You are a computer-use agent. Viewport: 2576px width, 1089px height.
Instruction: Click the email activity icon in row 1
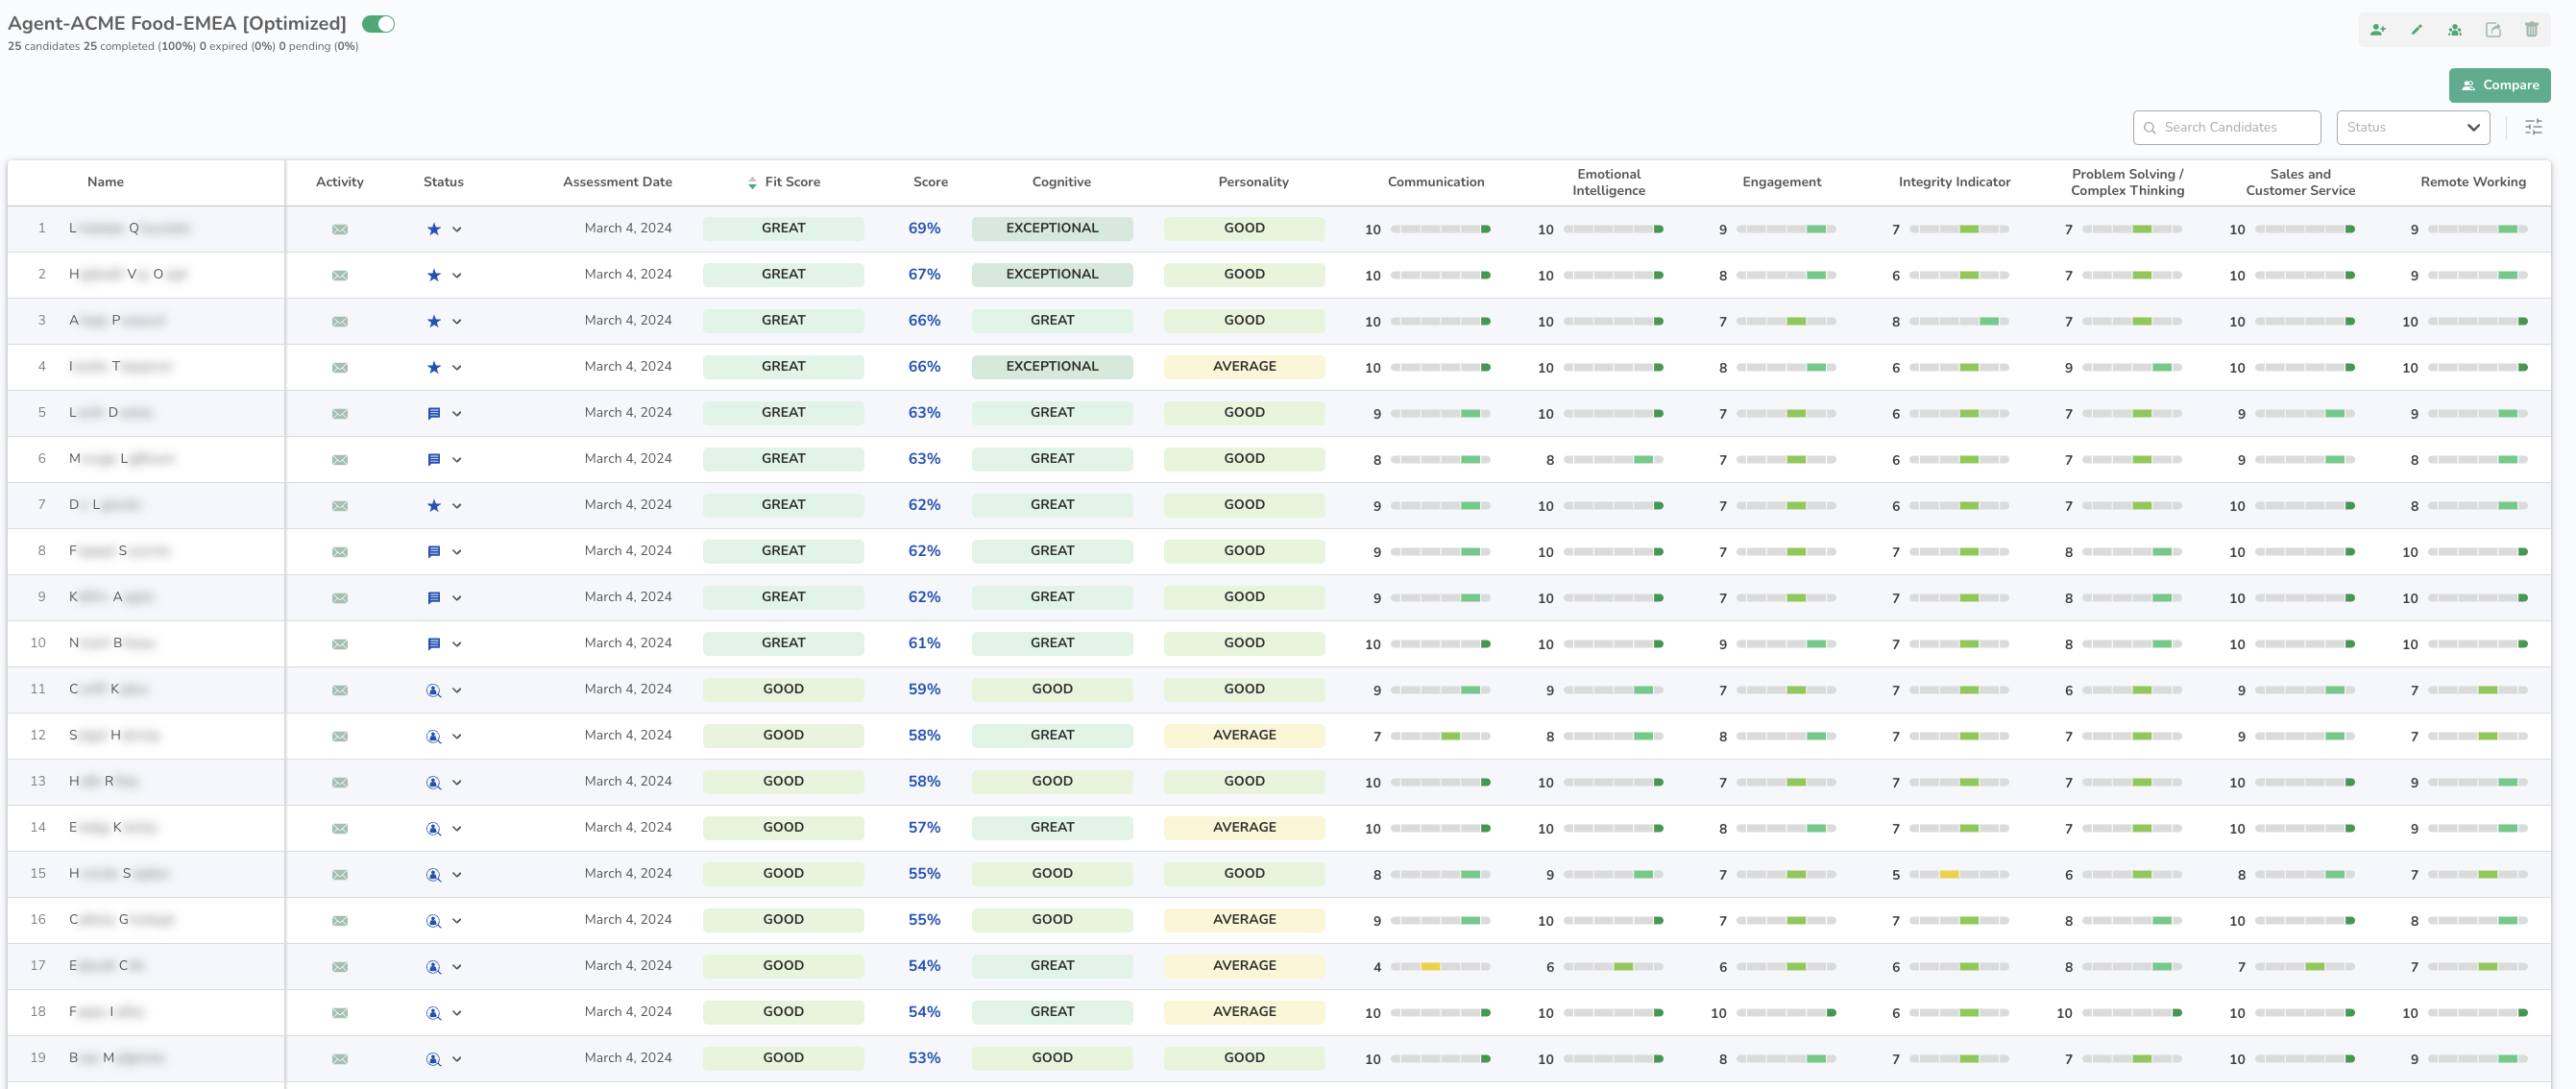[340, 229]
